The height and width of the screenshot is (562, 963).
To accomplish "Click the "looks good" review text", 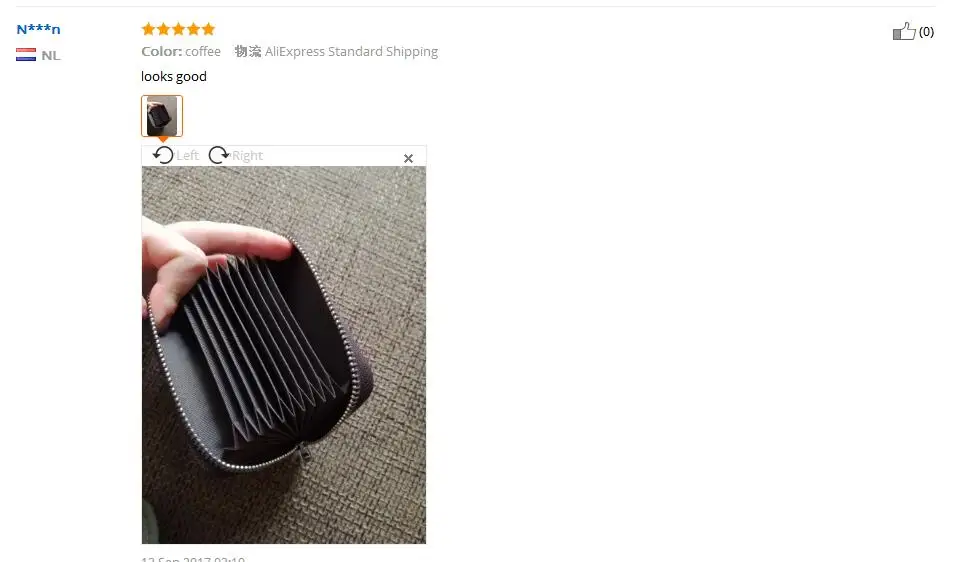I will tap(174, 77).
